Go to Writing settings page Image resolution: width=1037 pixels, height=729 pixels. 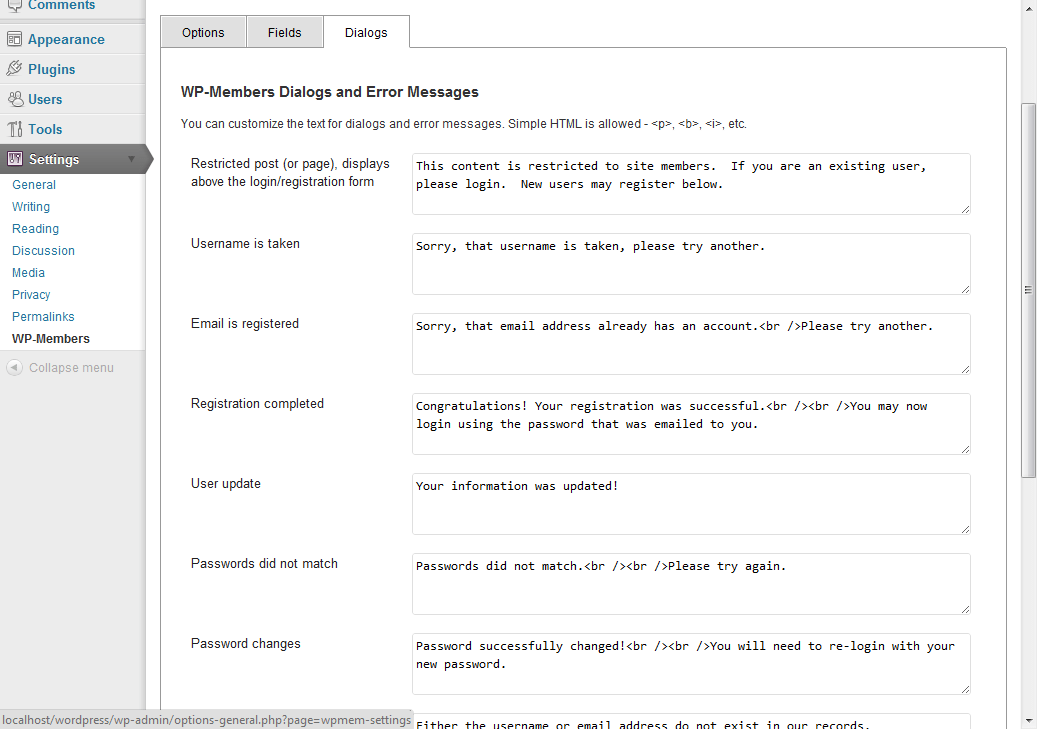(30, 206)
